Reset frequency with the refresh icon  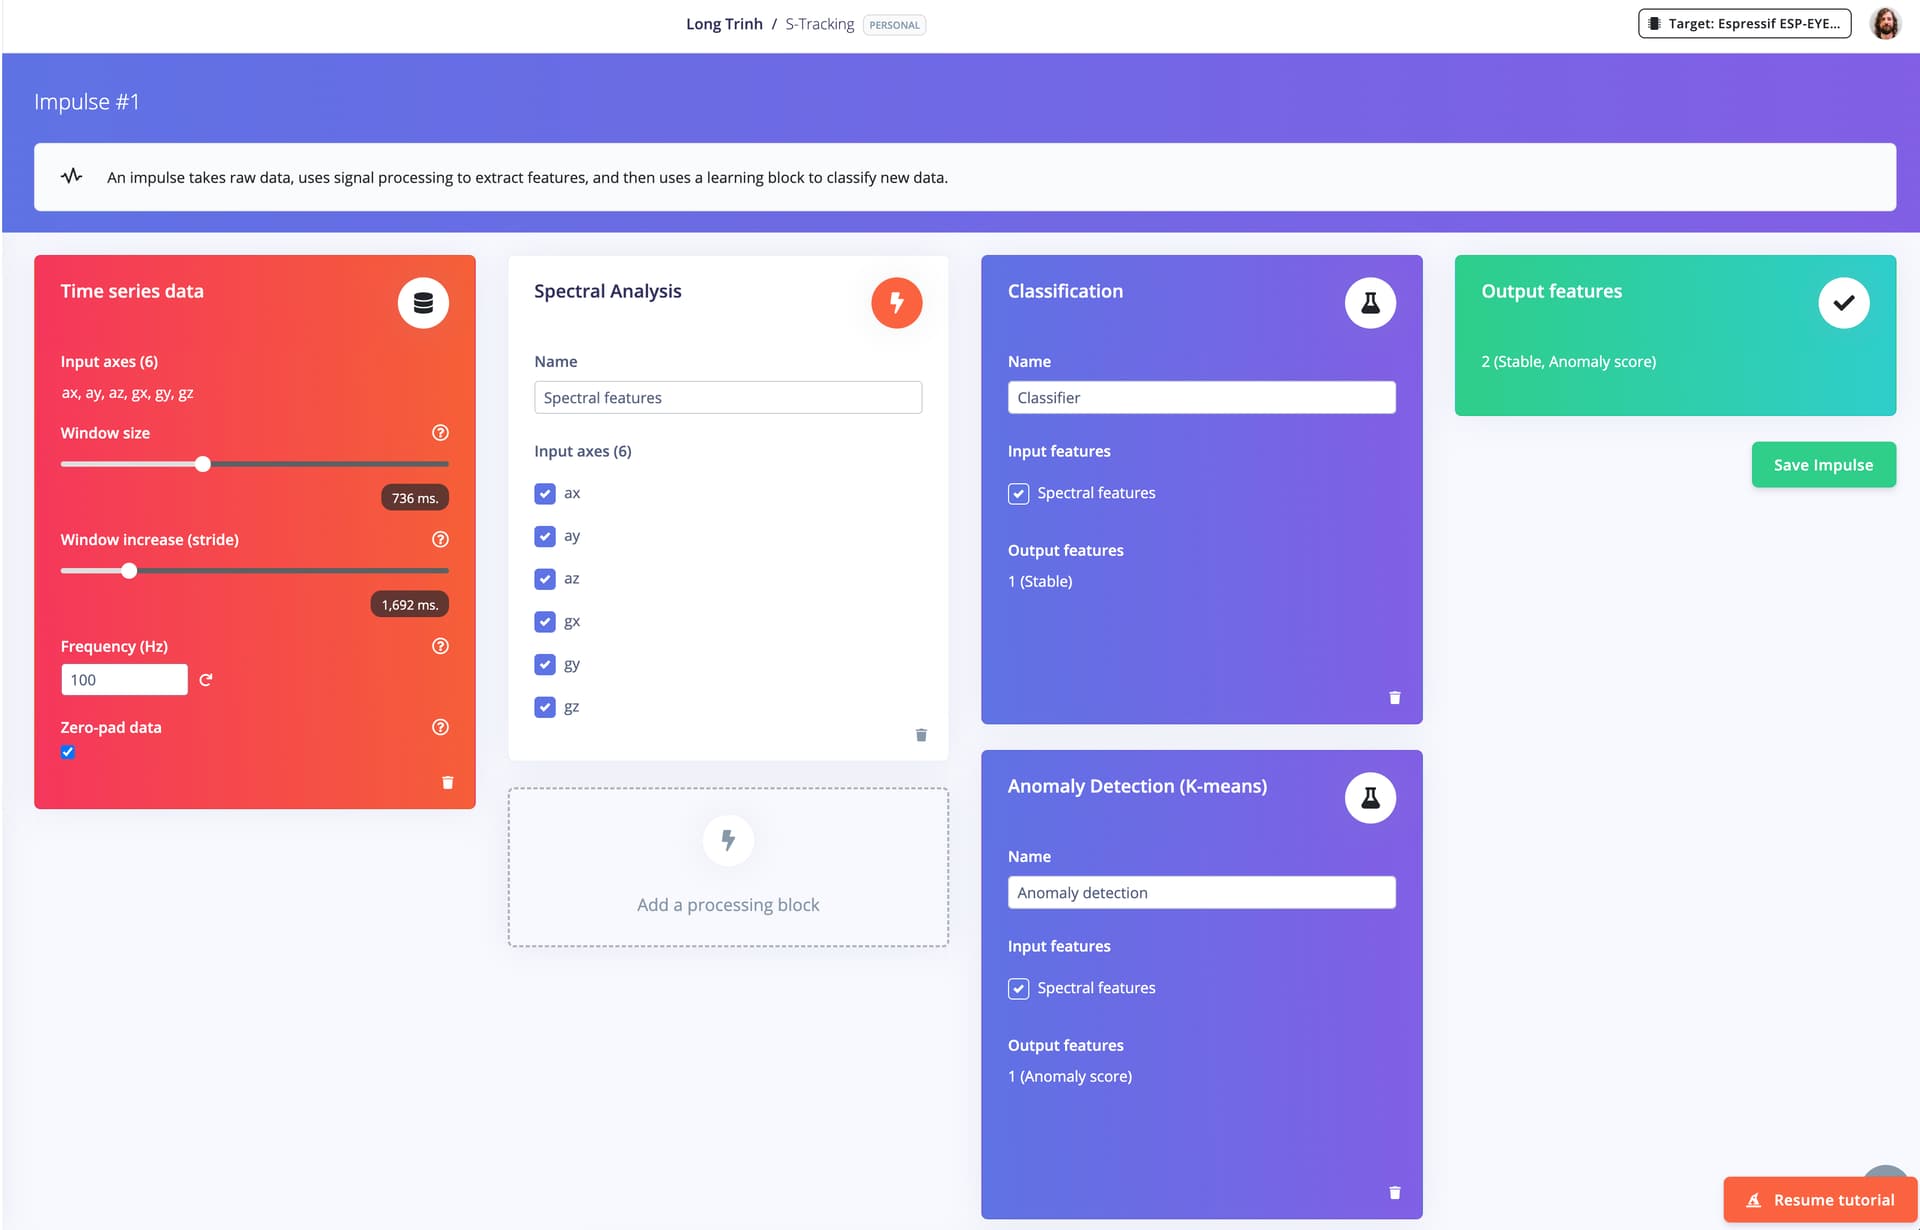(206, 680)
